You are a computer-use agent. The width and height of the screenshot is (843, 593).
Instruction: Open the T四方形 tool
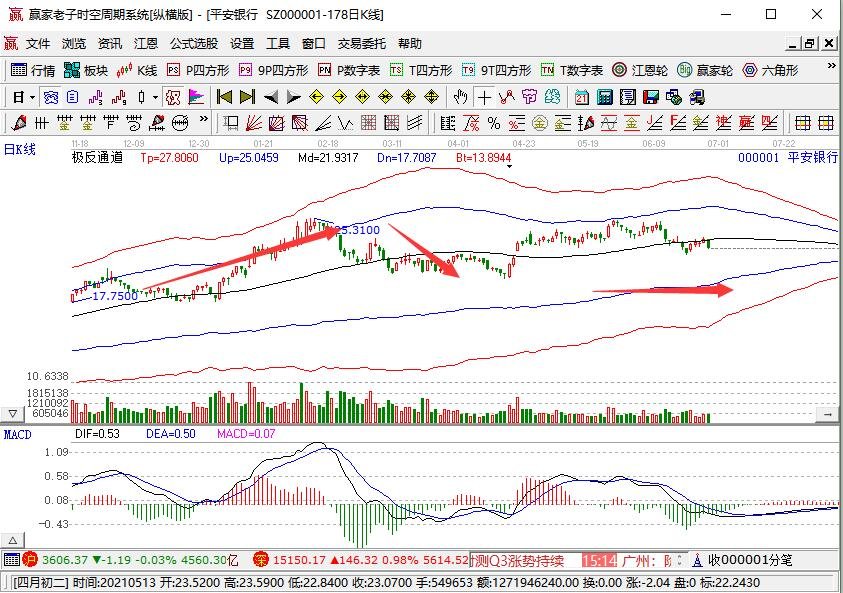420,70
